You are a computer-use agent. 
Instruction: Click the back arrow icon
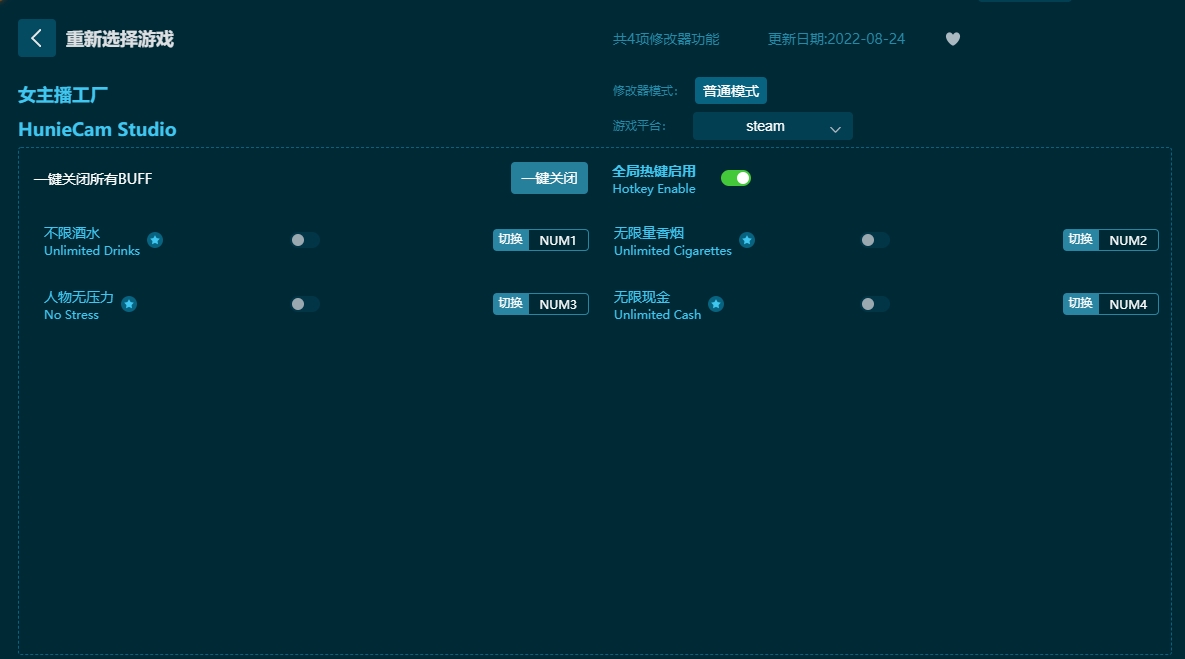(x=36, y=39)
